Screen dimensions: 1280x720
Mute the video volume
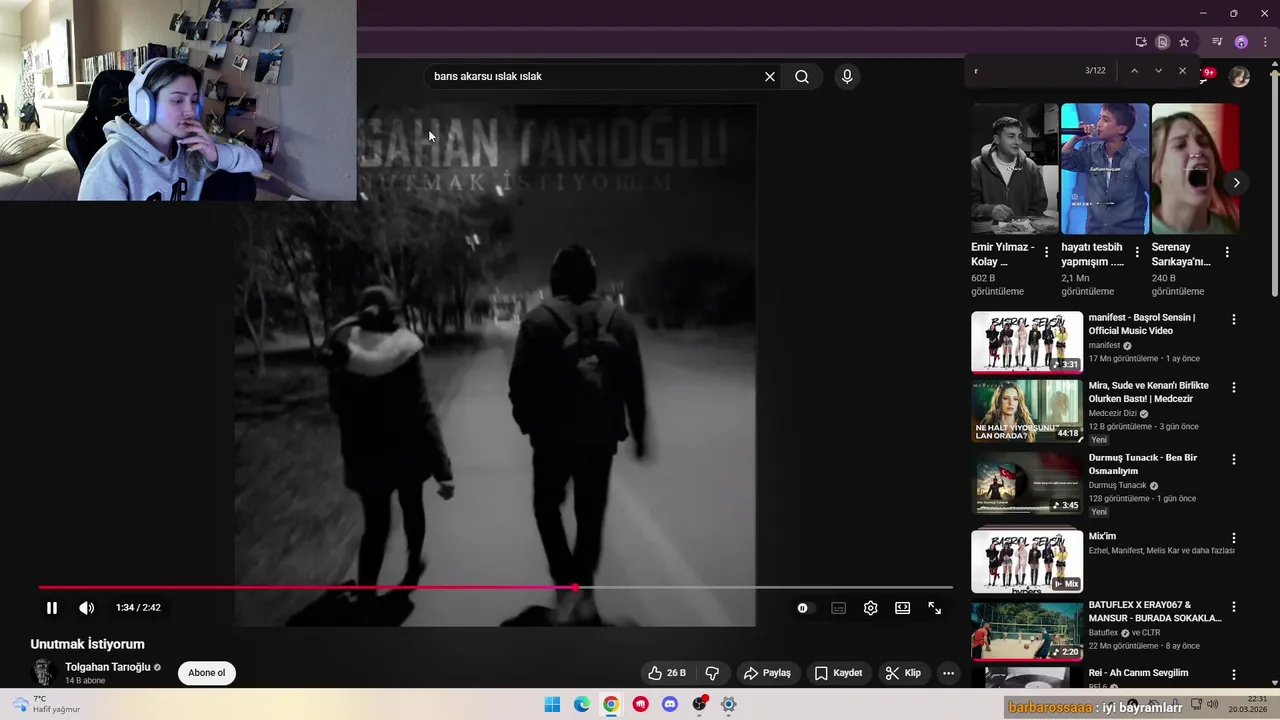(x=87, y=608)
